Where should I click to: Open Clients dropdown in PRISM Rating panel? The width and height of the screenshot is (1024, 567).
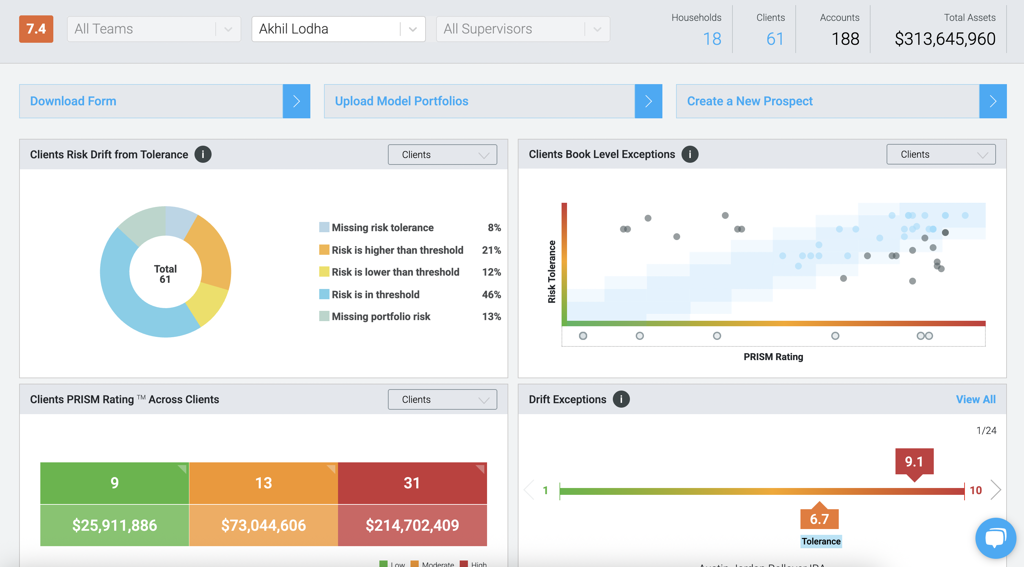(x=442, y=399)
